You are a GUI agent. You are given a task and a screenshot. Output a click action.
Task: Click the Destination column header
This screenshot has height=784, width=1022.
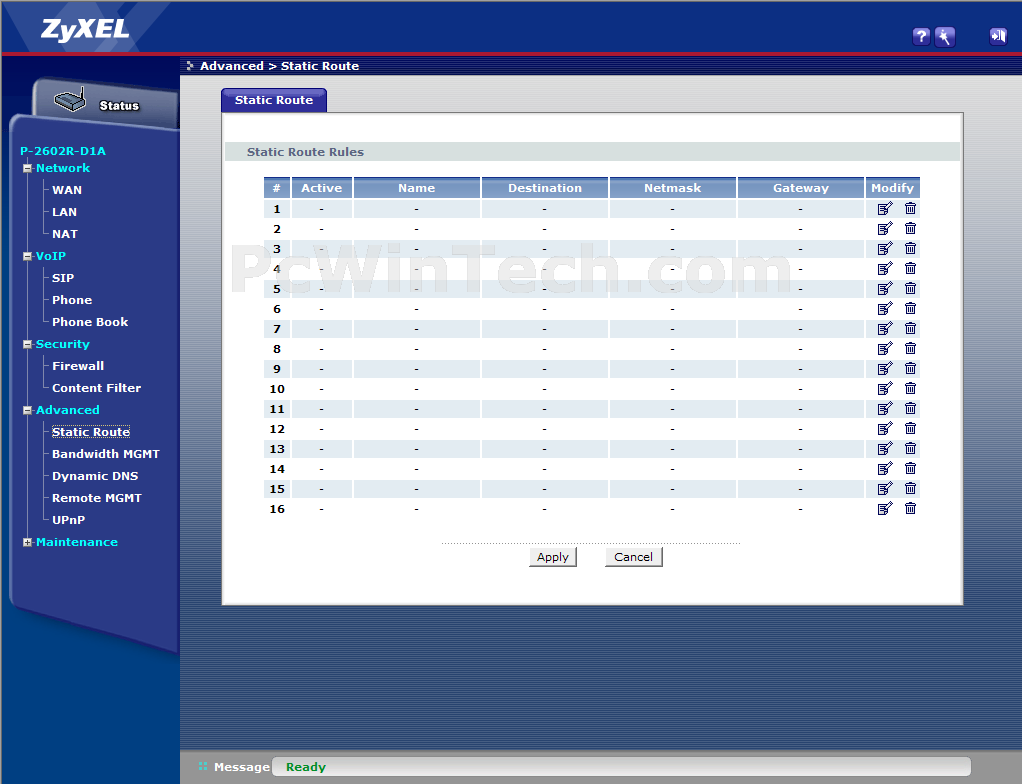pos(545,188)
